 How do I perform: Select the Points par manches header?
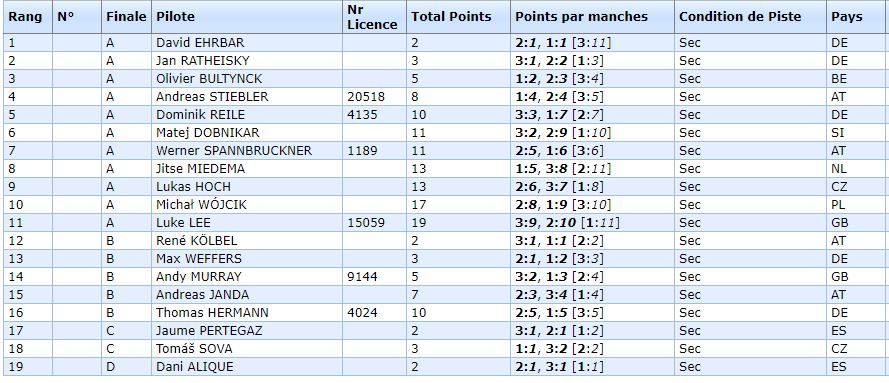point(581,17)
